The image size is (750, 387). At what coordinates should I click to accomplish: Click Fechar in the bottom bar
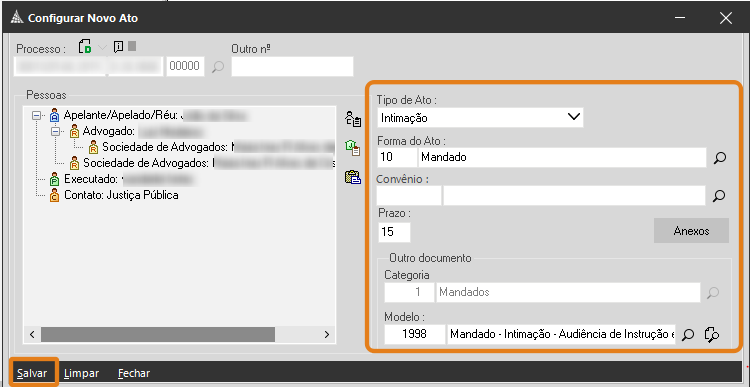(x=134, y=373)
